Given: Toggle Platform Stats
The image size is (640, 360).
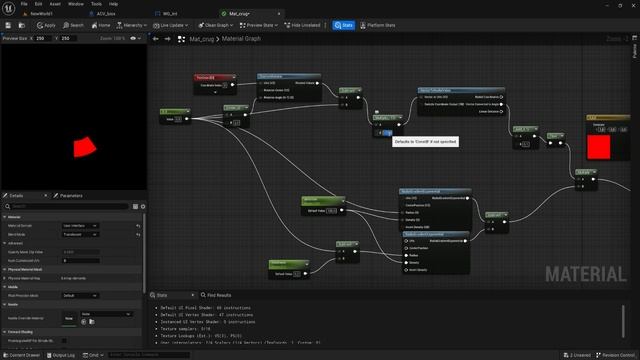Looking at the screenshot, I should click(378, 25).
